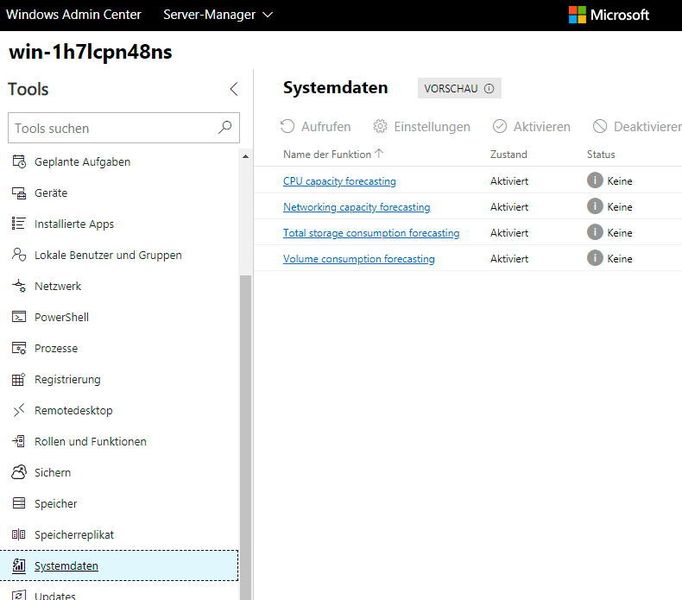Select Rollen und Funktionen in tools list

coord(90,441)
